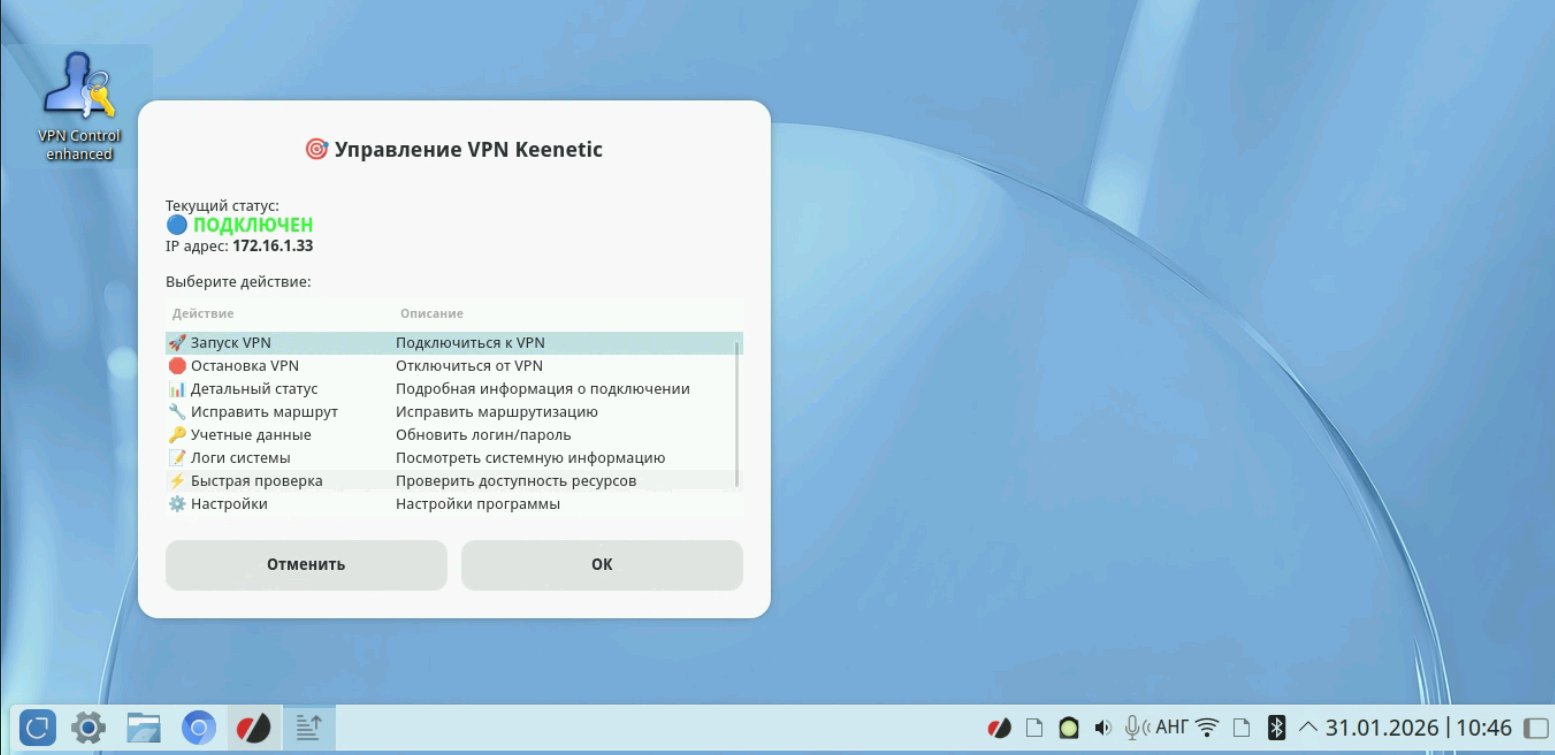Click the green ПОДКЛЮЧЕН status text
1555x755 pixels.
(x=253, y=225)
